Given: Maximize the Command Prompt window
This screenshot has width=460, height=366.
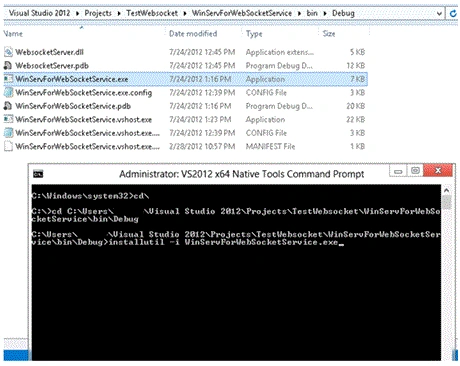Looking at the screenshot, I should (x=415, y=171).
